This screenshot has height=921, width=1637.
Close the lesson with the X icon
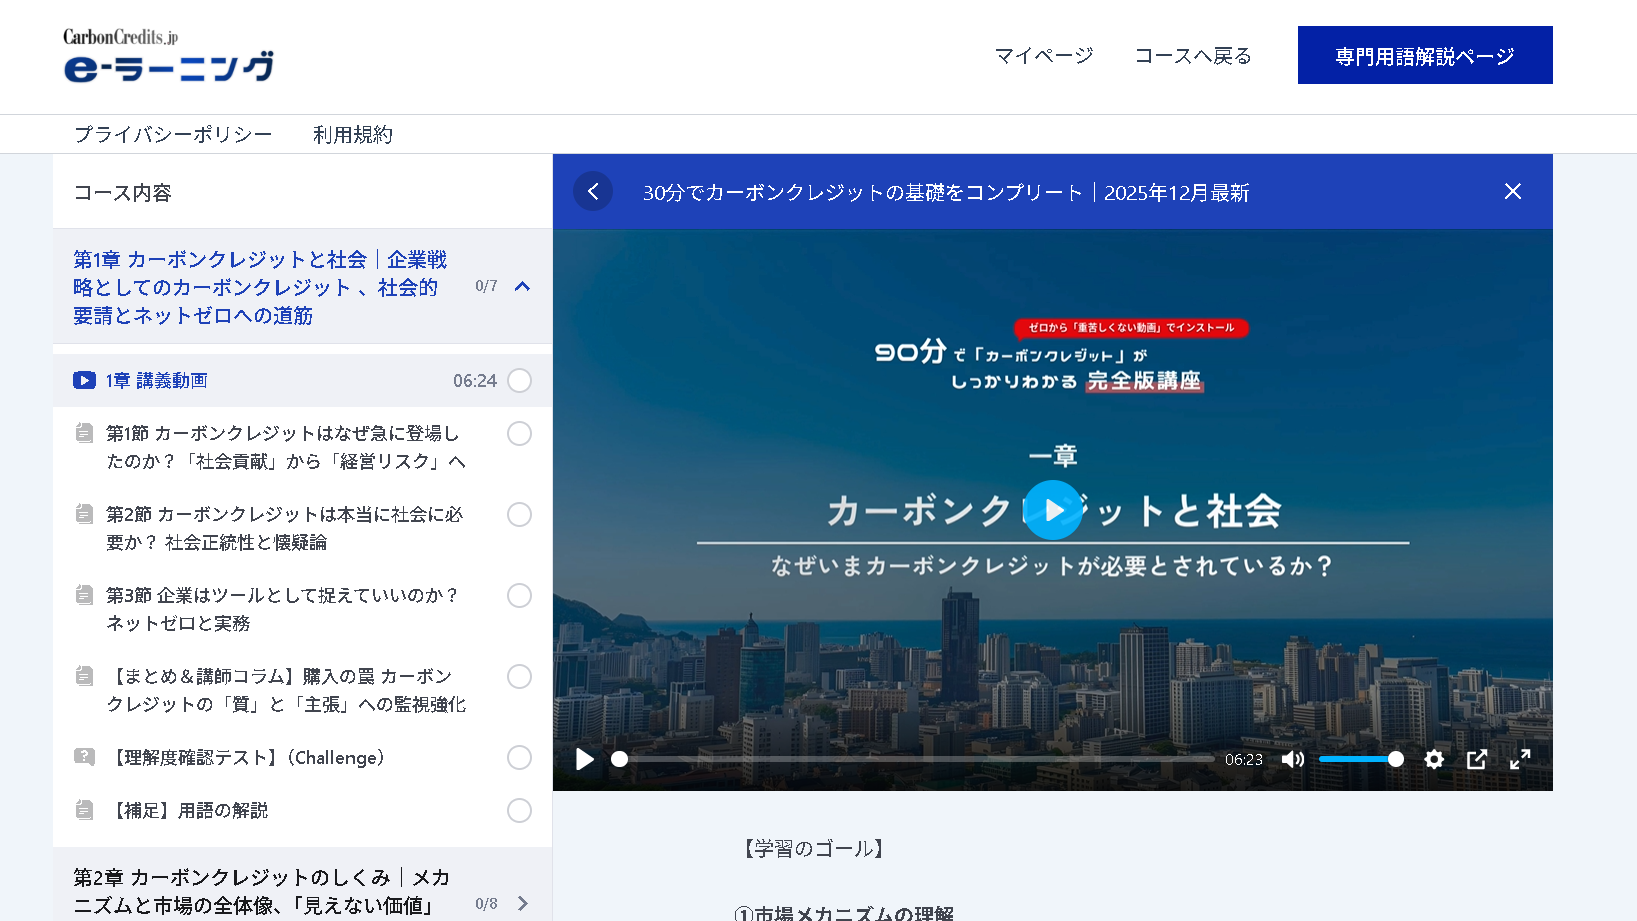pos(1512,191)
